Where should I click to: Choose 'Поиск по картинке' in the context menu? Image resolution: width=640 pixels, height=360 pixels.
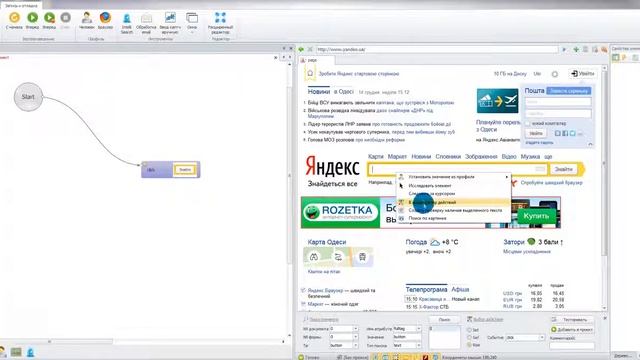pos(427,218)
